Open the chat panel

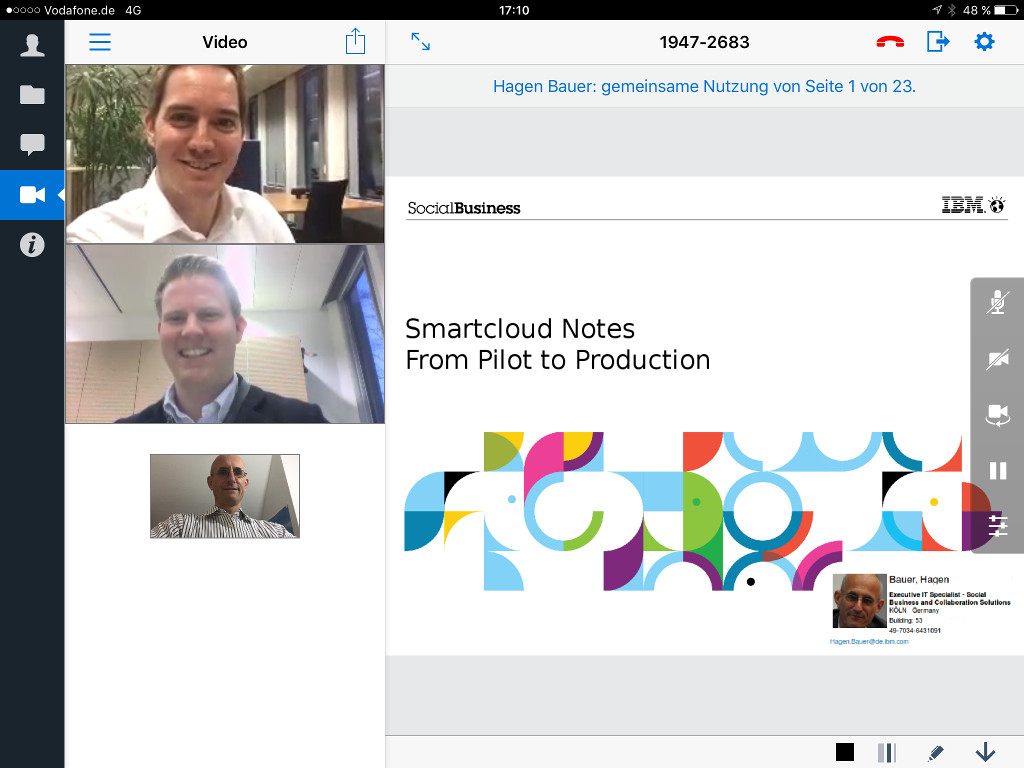click(x=32, y=144)
